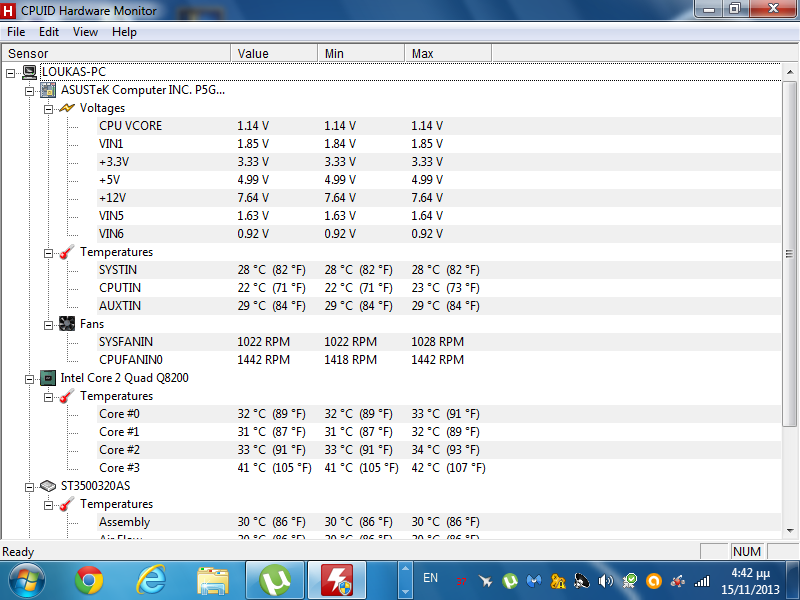Click the satellite dish tray icon
800x600 pixels.
582,581
